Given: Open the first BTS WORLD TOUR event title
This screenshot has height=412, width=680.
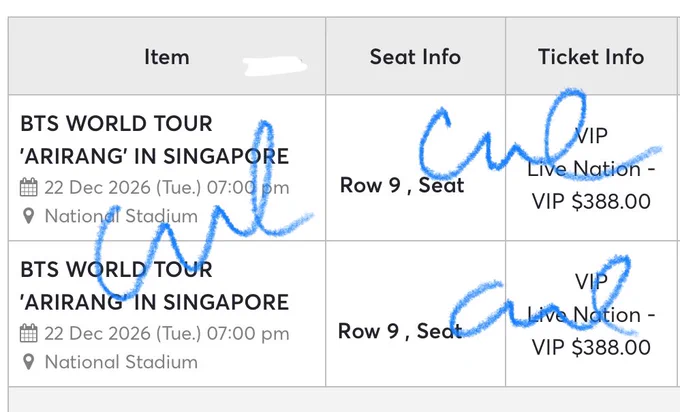Looking at the screenshot, I should pyautogui.click(x=154, y=140).
